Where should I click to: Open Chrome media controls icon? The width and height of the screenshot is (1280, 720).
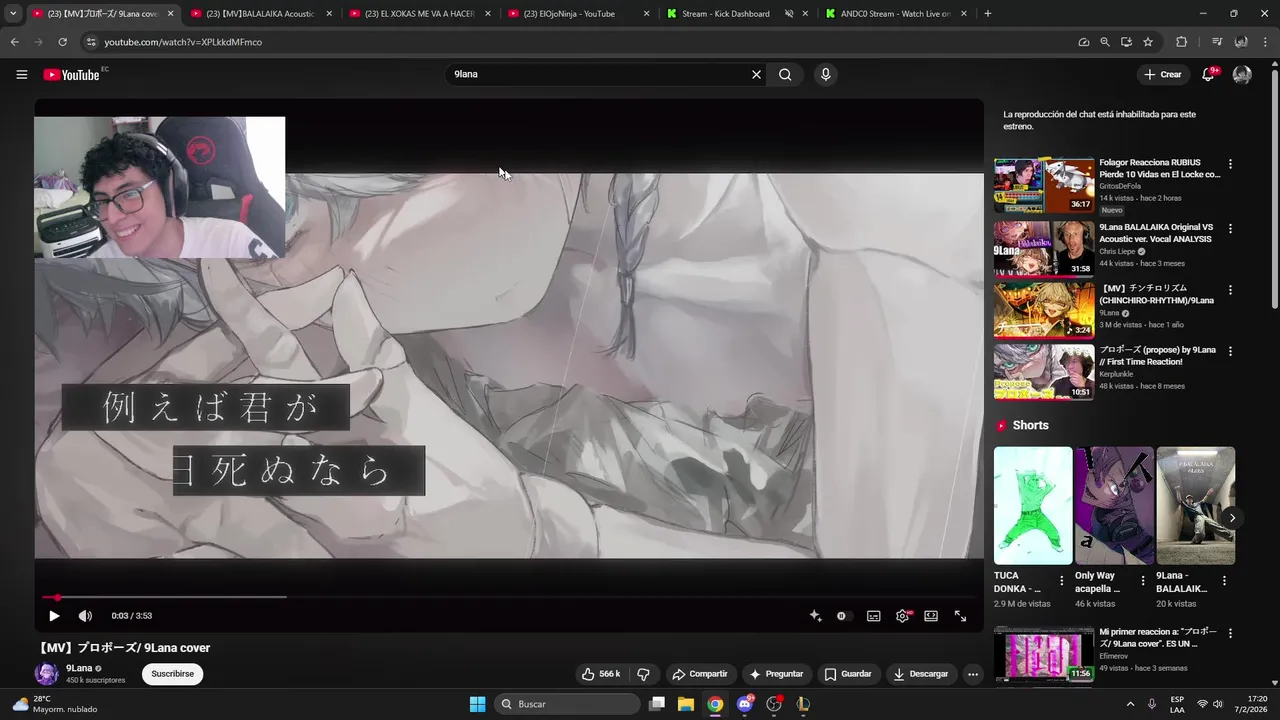pyautogui.click(x=1217, y=42)
